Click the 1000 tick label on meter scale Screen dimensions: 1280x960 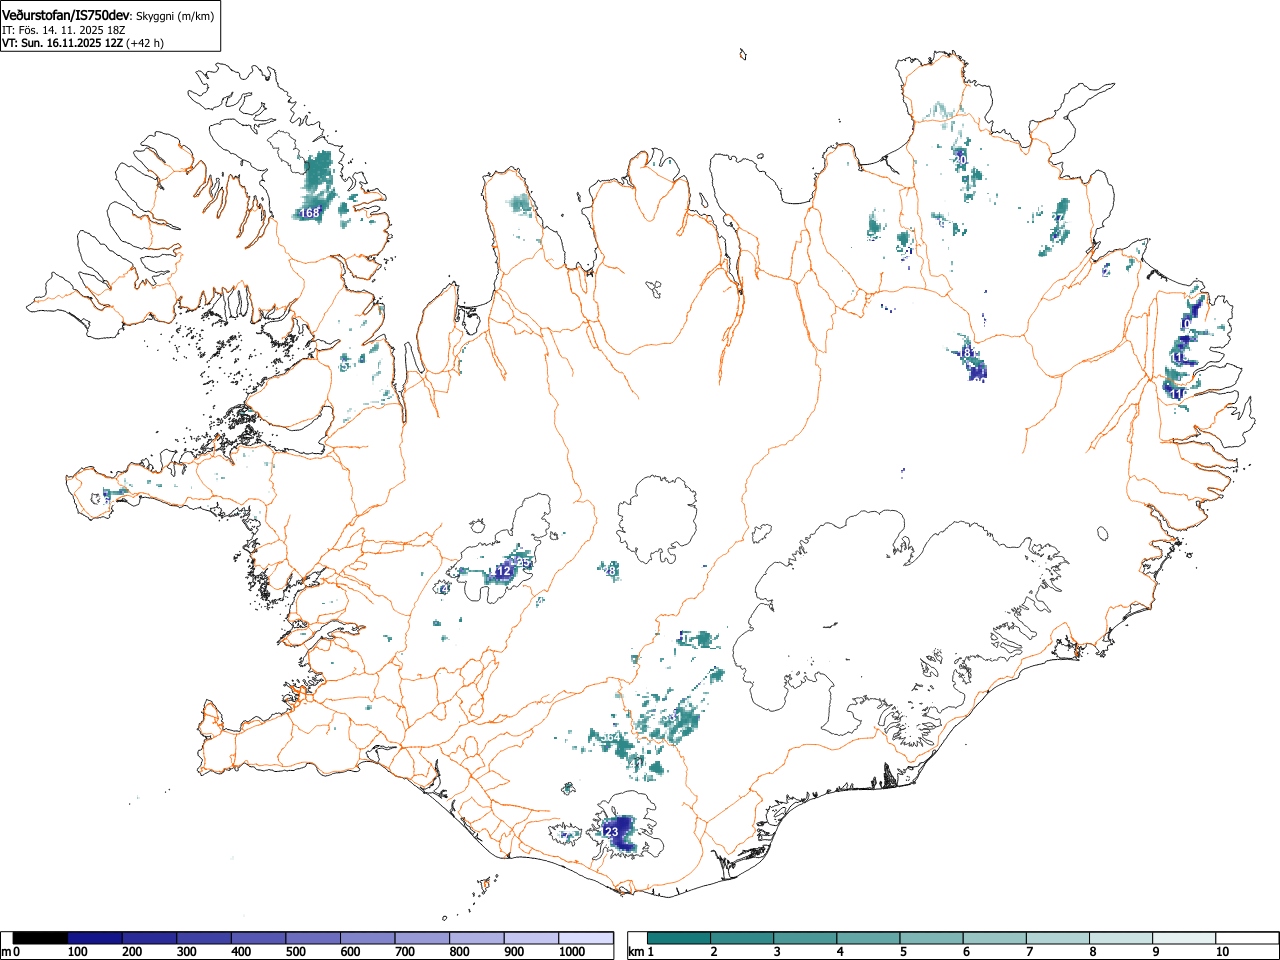tap(572, 952)
